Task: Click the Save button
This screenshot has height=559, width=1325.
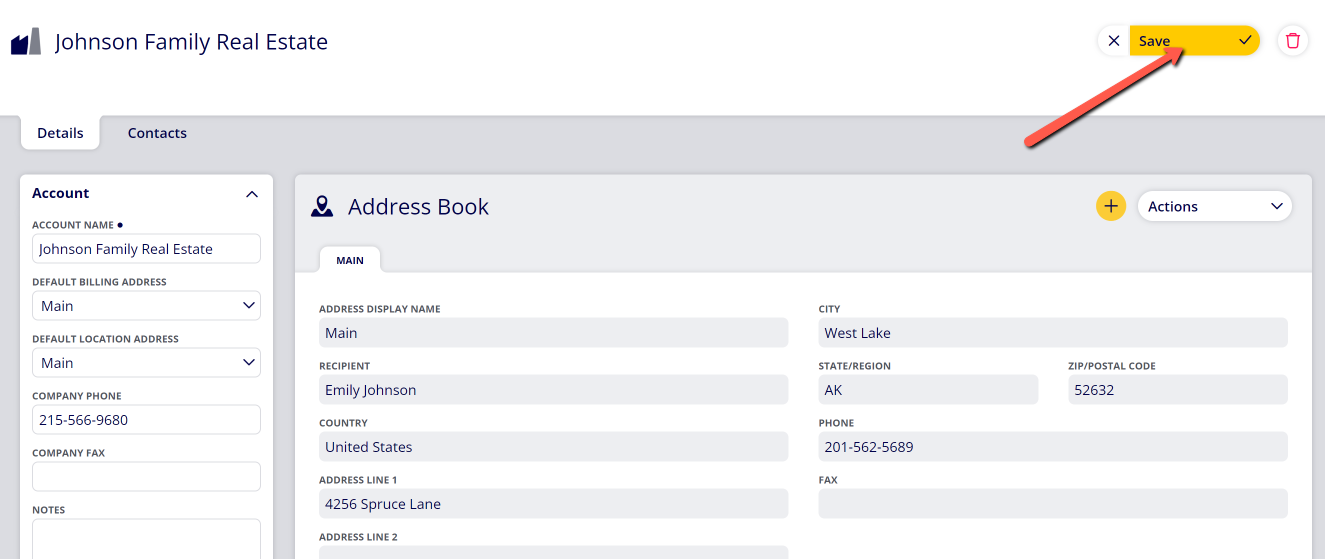Action: pyautogui.click(x=1194, y=41)
